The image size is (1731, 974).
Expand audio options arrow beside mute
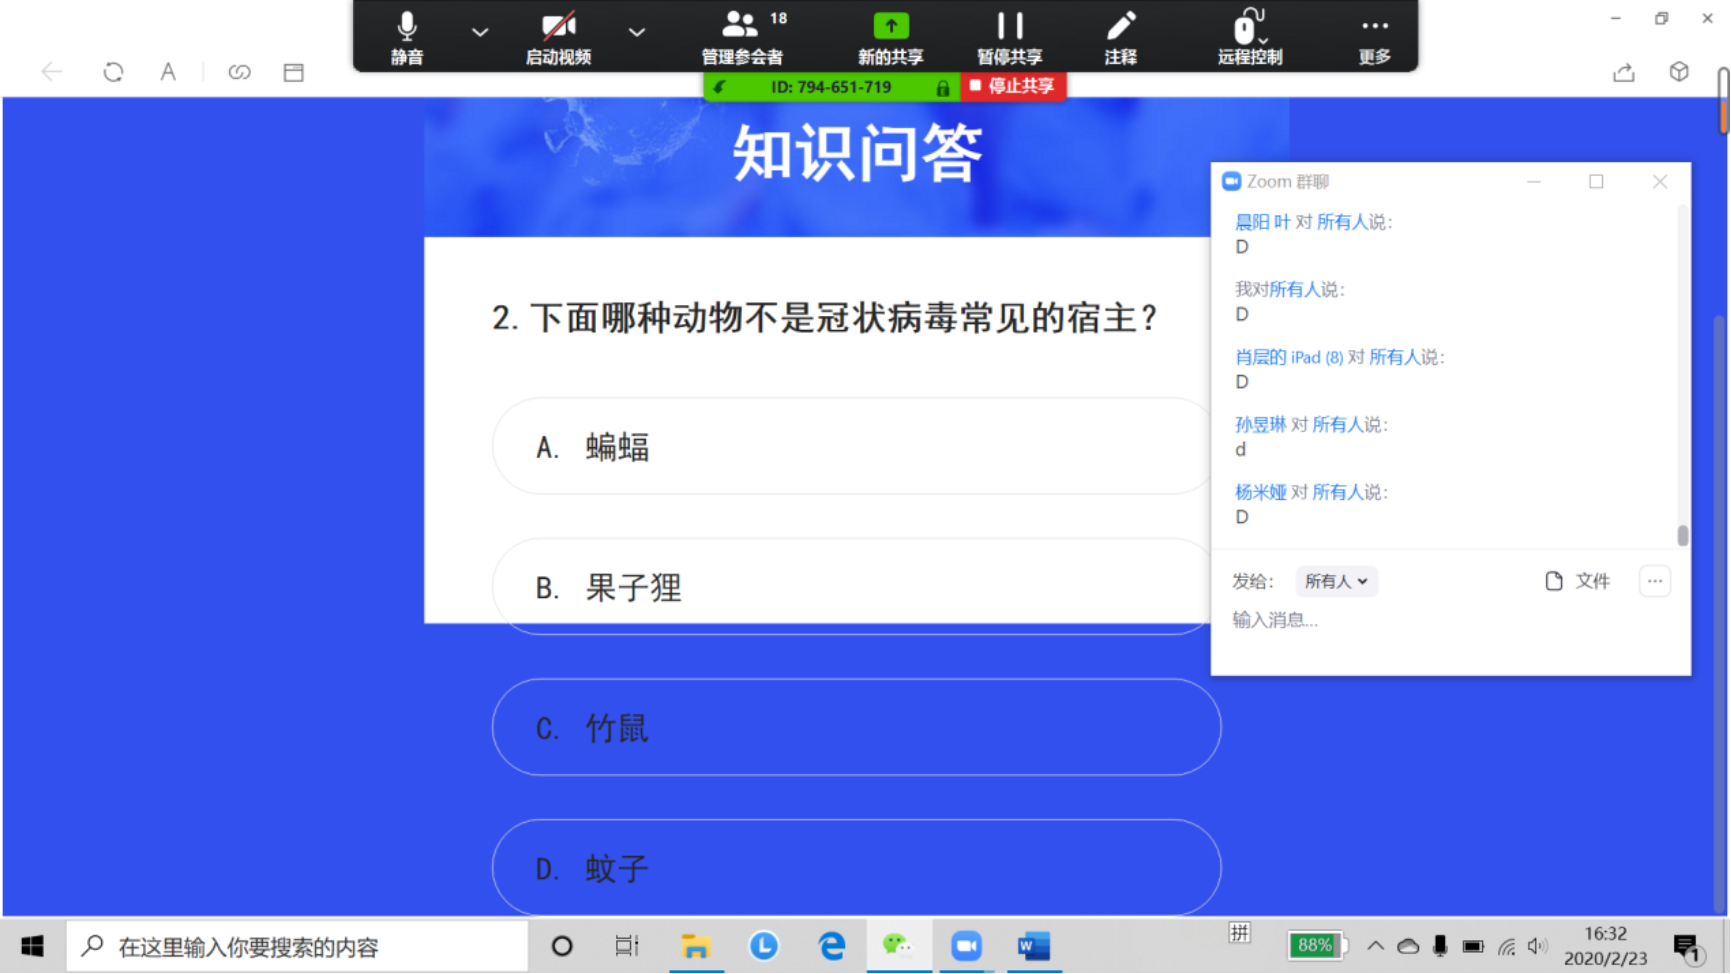click(480, 32)
